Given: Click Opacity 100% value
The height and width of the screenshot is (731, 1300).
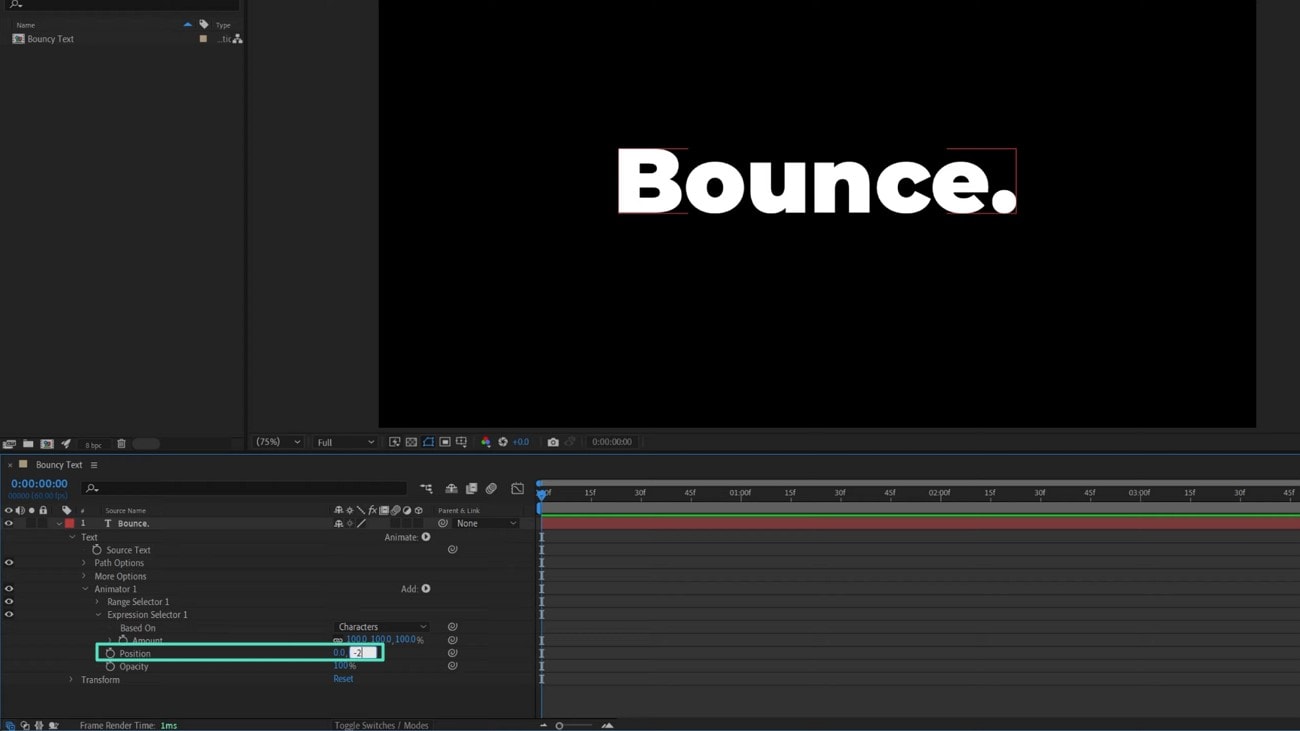Looking at the screenshot, I should [x=344, y=666].
